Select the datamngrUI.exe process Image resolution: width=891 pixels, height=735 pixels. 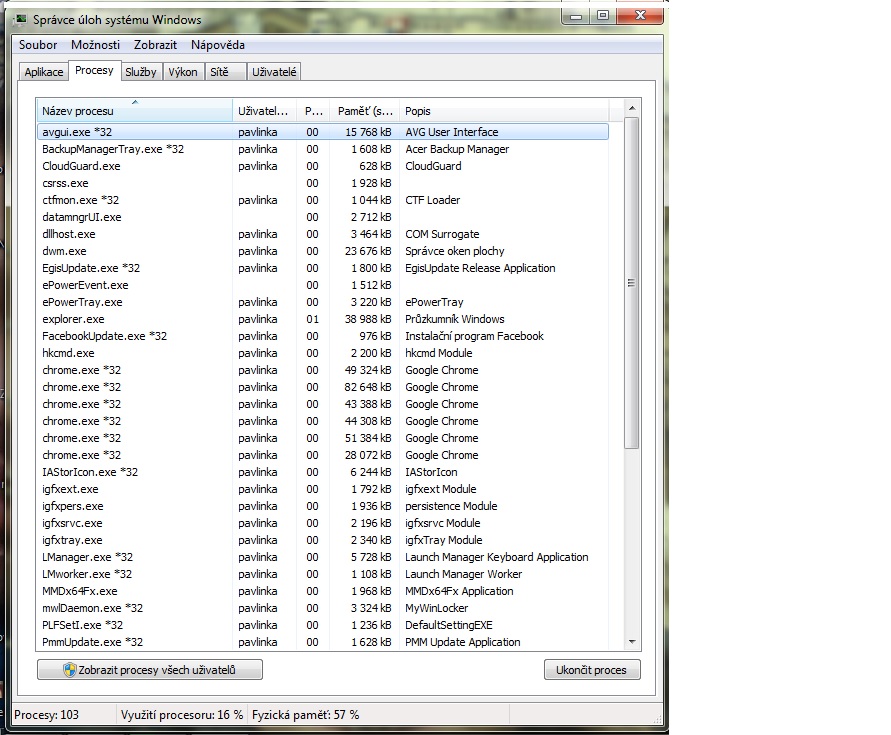coord(323,217)
